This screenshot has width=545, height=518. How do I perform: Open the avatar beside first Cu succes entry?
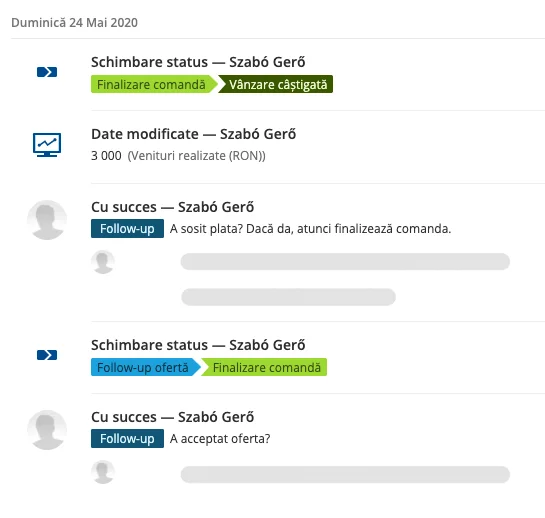click(x=47, y=220)
